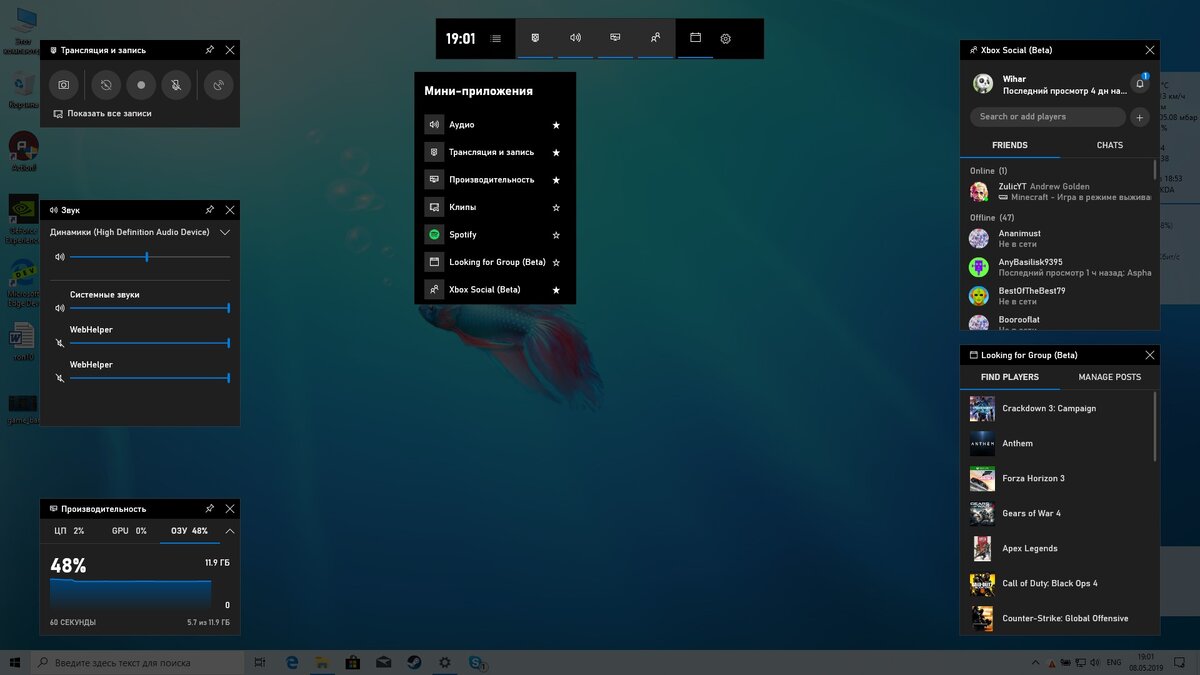The width and height of the screenshot is (1200, 675).
Task: Toggle the star next to Трансляция и запись
Action: [x=556, y=152]
